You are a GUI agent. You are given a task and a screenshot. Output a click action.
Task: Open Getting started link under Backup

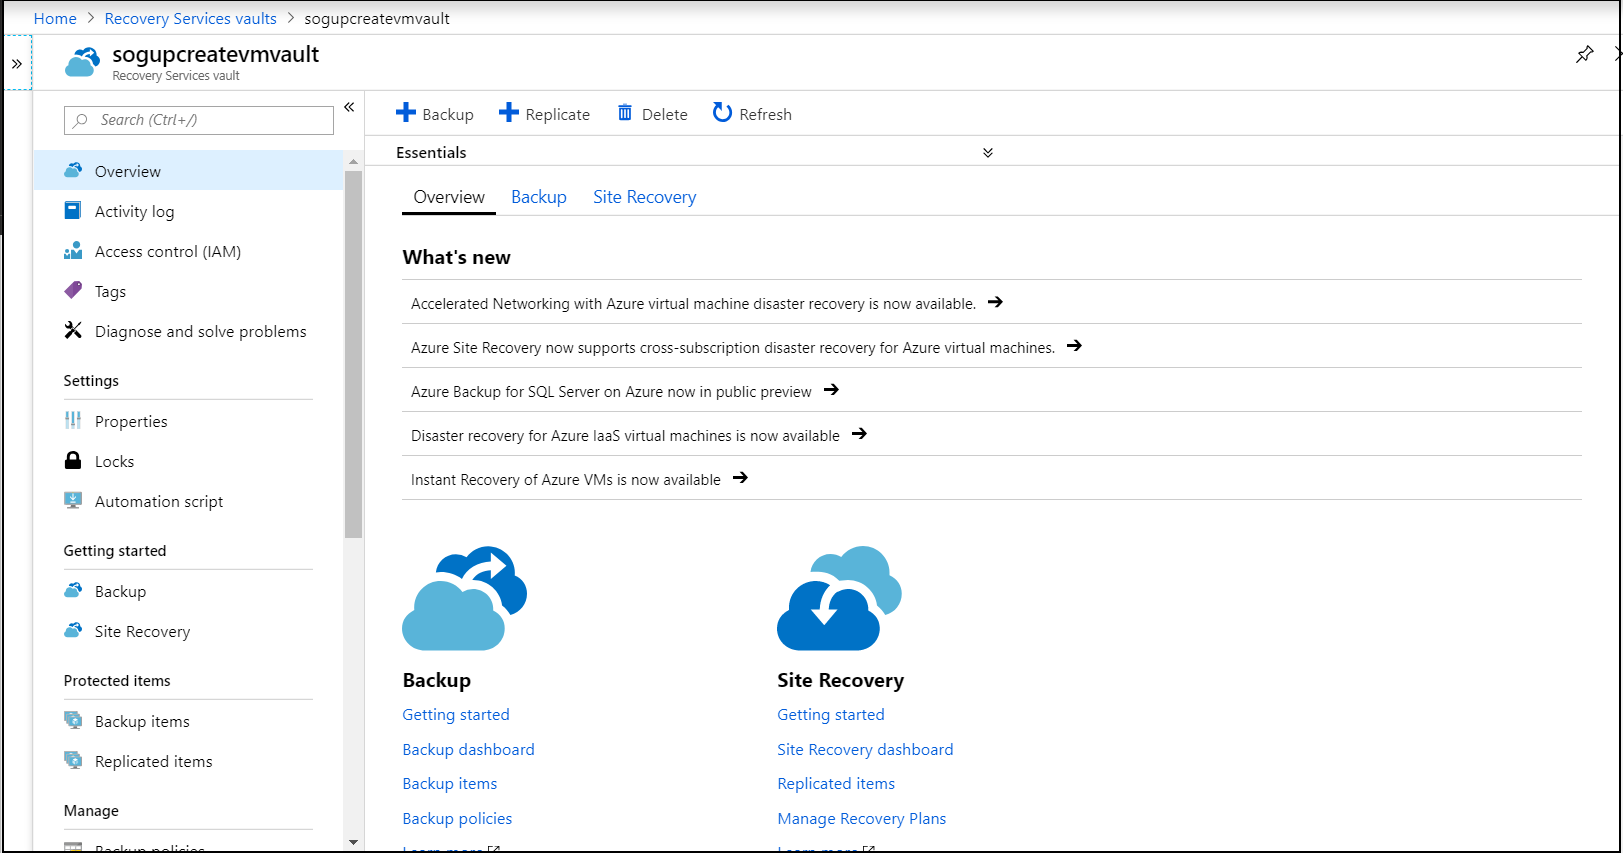(456, 714)
